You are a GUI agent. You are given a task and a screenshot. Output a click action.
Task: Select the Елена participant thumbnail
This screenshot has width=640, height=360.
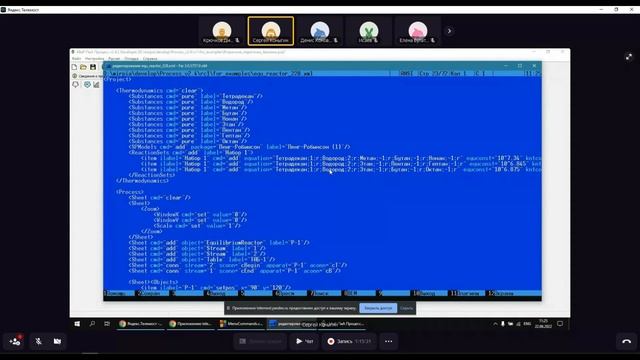pyautogui.click(x=418, y=31)
